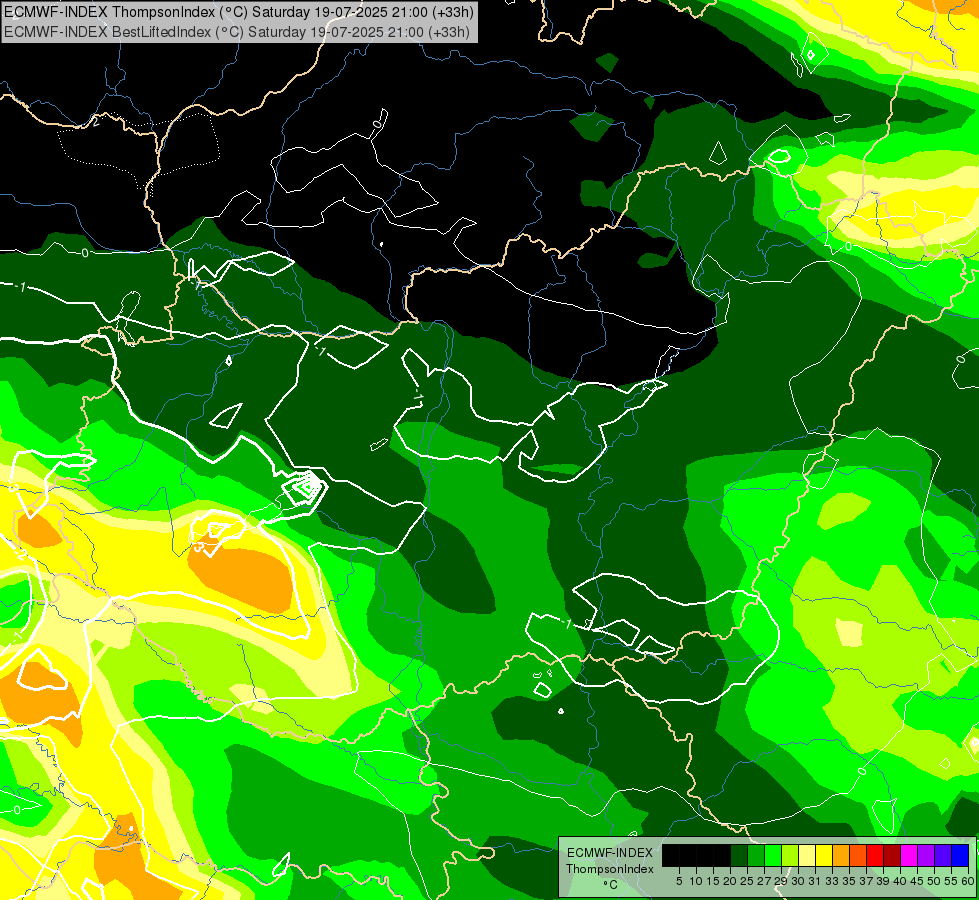Click the ThompsonIndex title line at top
The image size is (979, 900).
pos(239,11)
